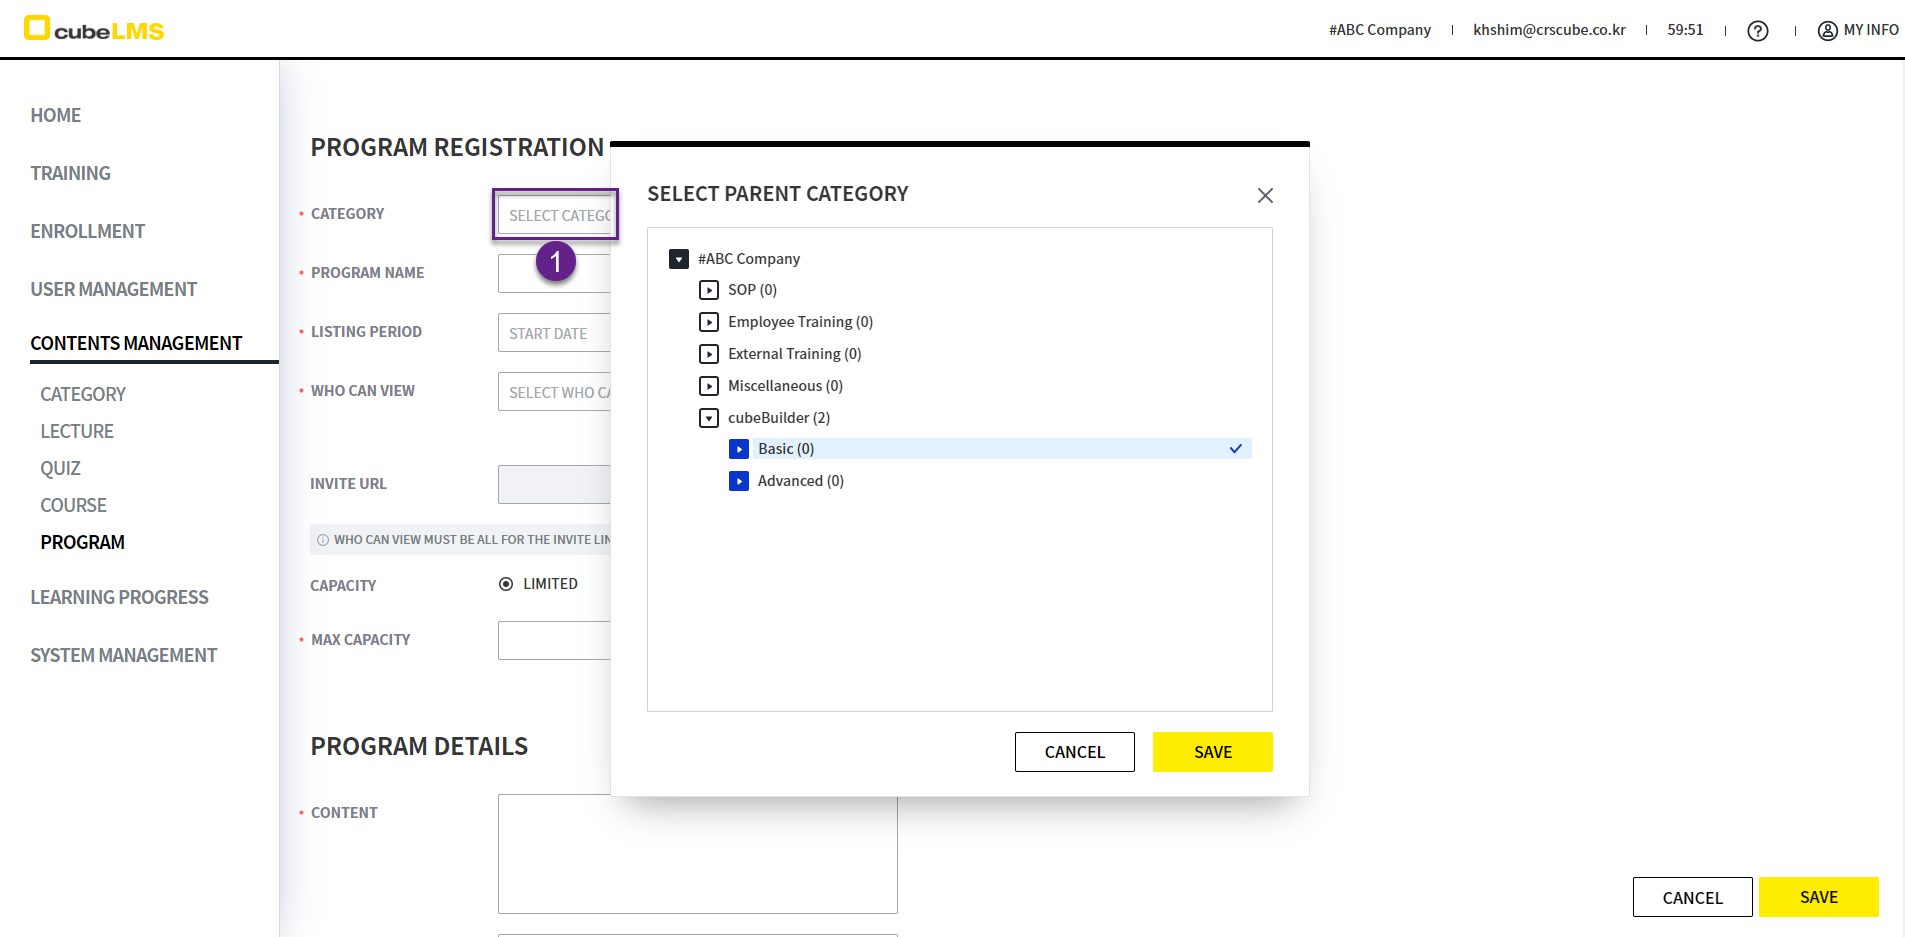Viewport: 1905px width, 937px height.
Task: Click the cubeLMS logo
Action: click(94, 29)
